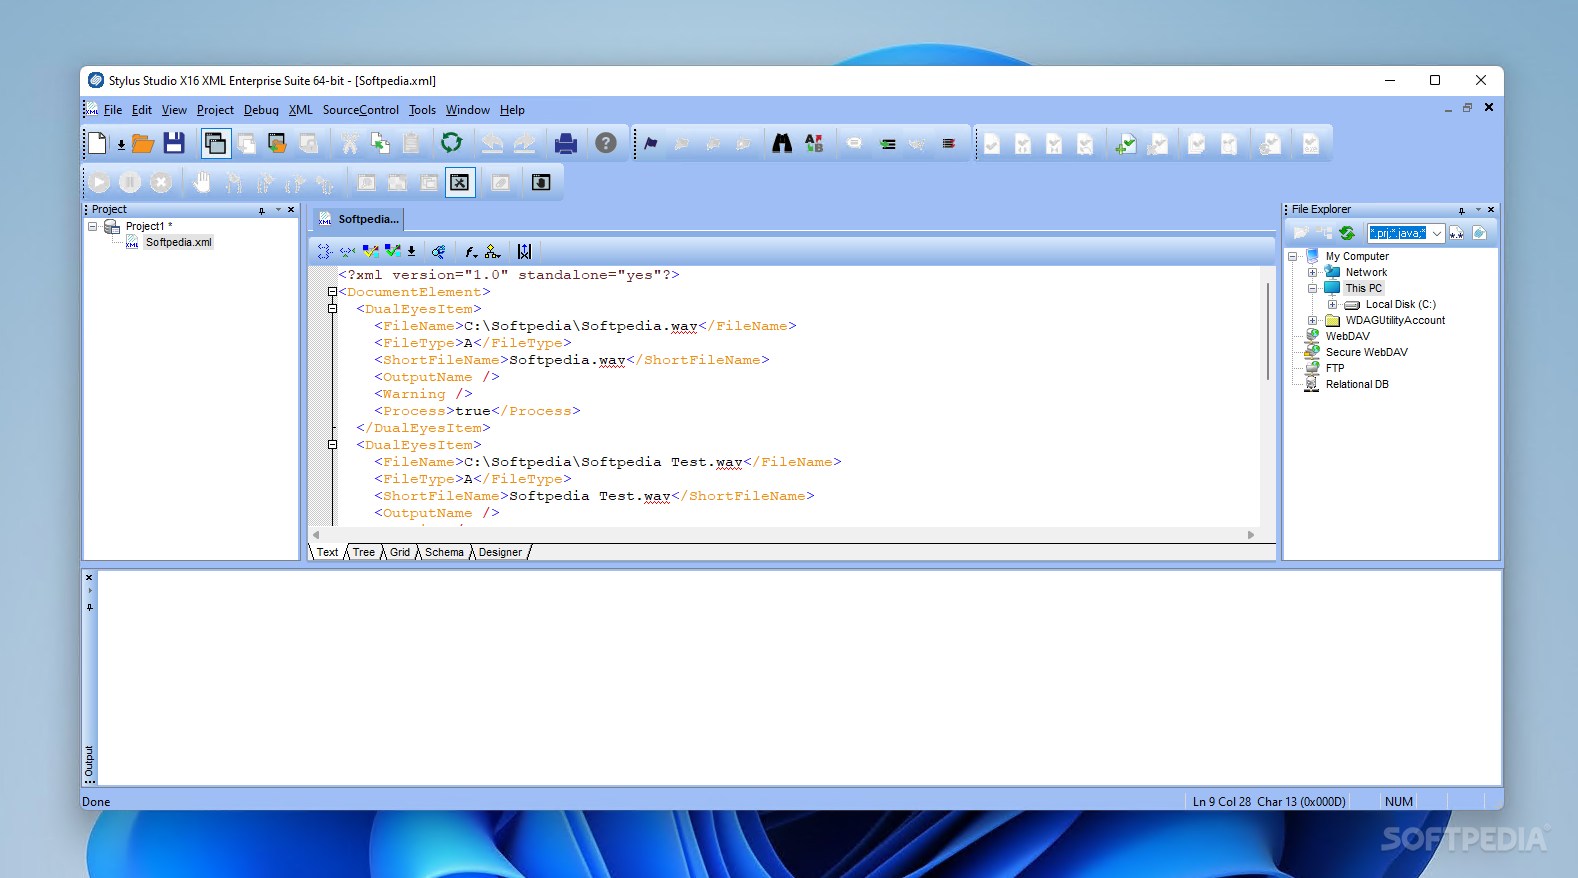Click the green-plus checkmark document icon
Screen dimensions: 1578x878
coord(1126,144)
